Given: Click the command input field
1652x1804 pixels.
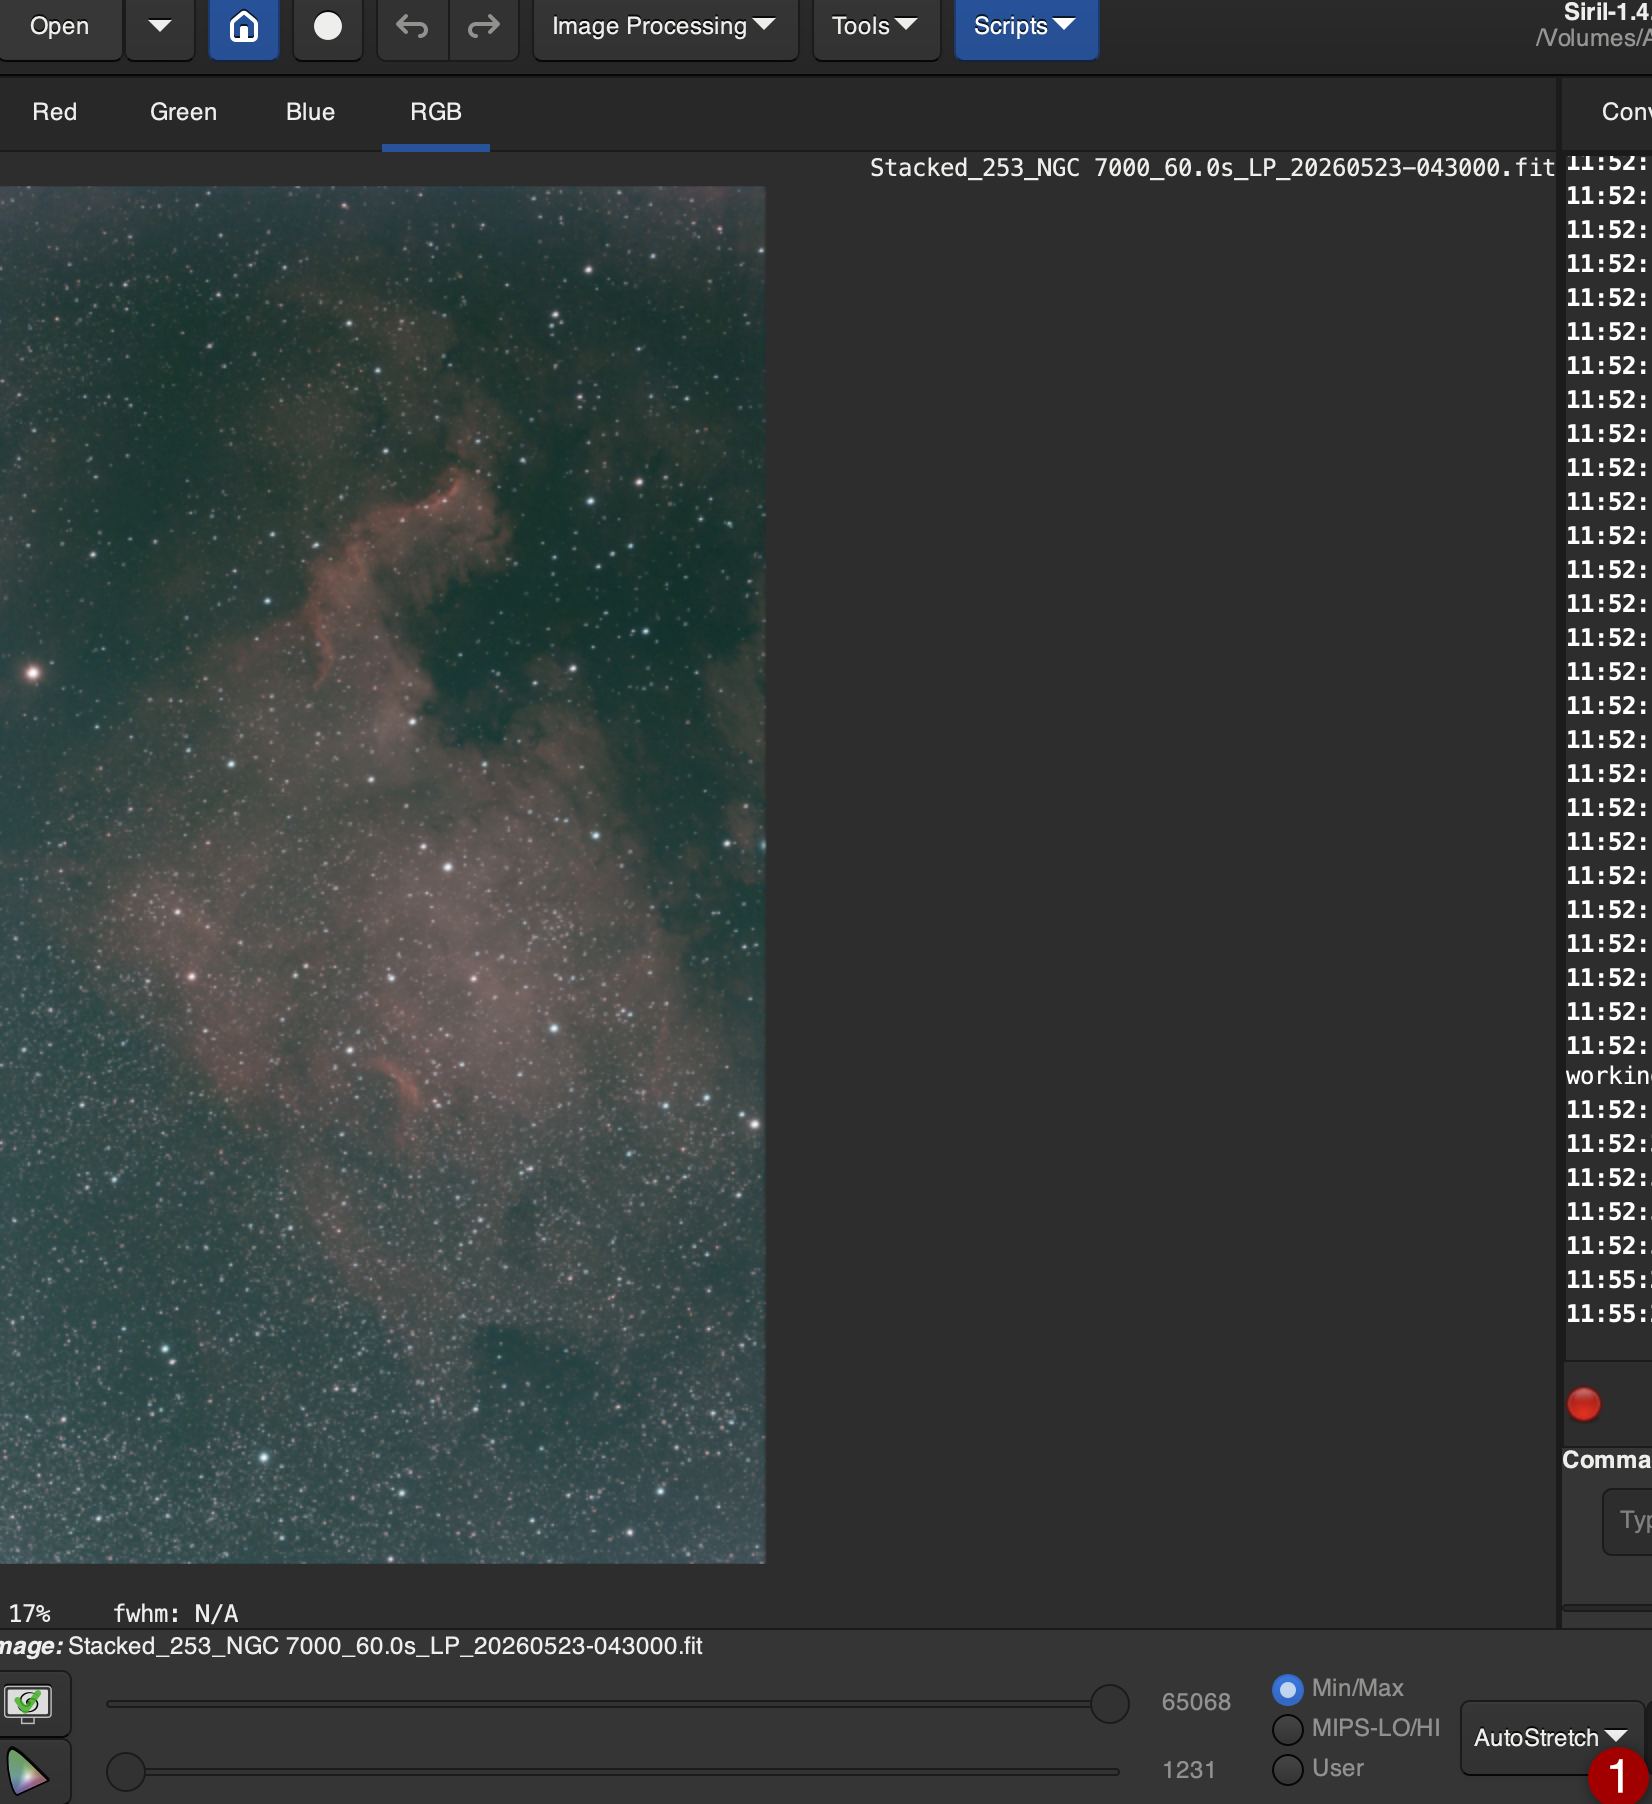Looking at the screenshot, I should [x=1628, y=1521].
